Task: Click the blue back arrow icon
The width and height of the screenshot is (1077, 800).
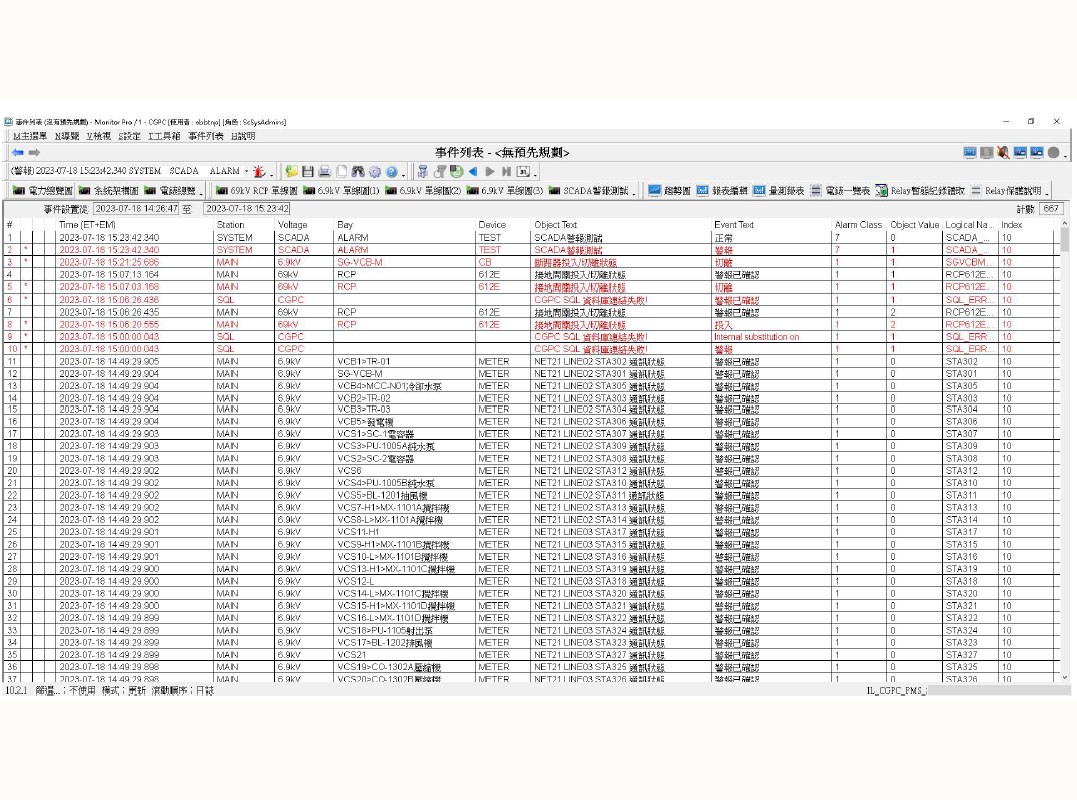Action: (x=17, y=152)
